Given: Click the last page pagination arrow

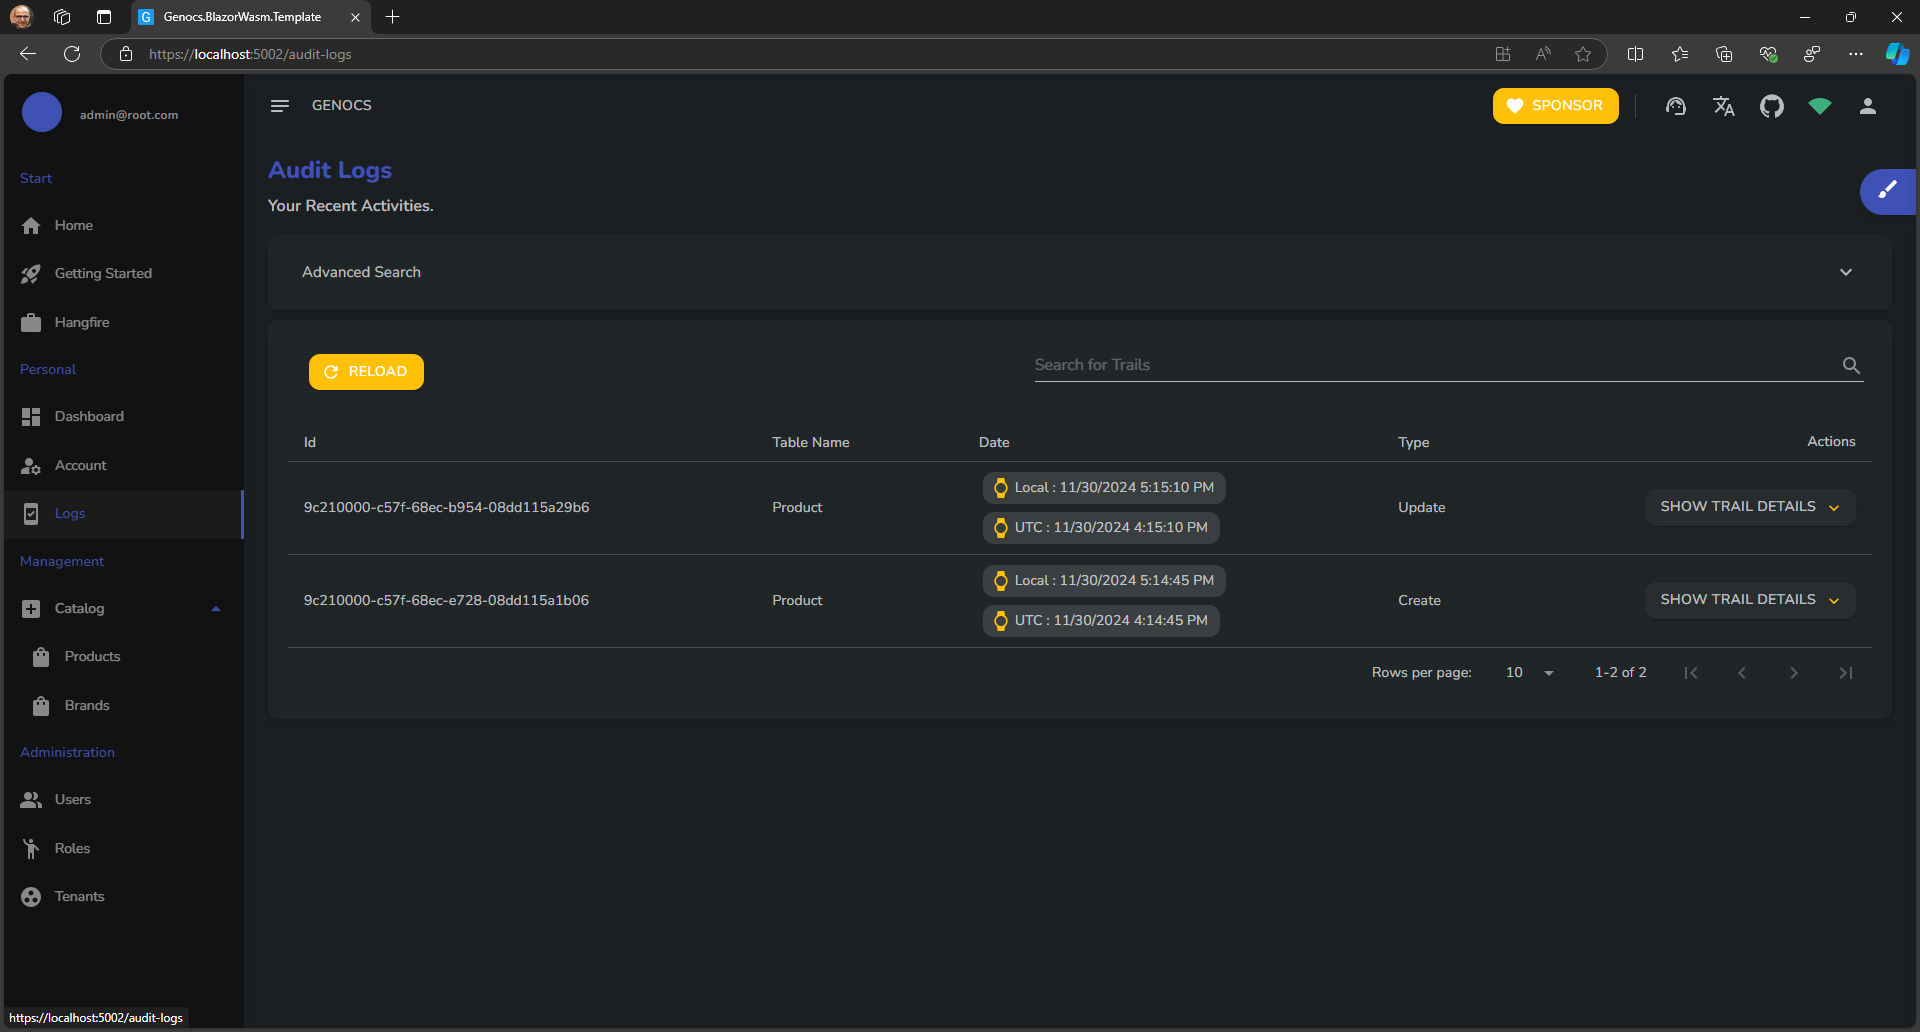Looking at the screenshot, I should click(1845, 673).
